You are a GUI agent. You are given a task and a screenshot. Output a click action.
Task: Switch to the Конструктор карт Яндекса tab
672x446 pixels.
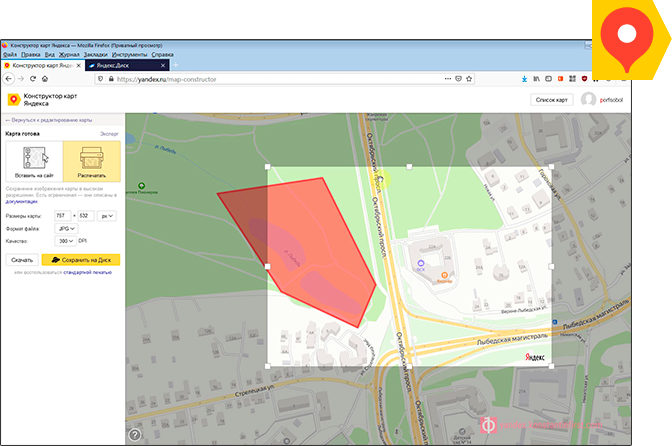pos(42,66)
